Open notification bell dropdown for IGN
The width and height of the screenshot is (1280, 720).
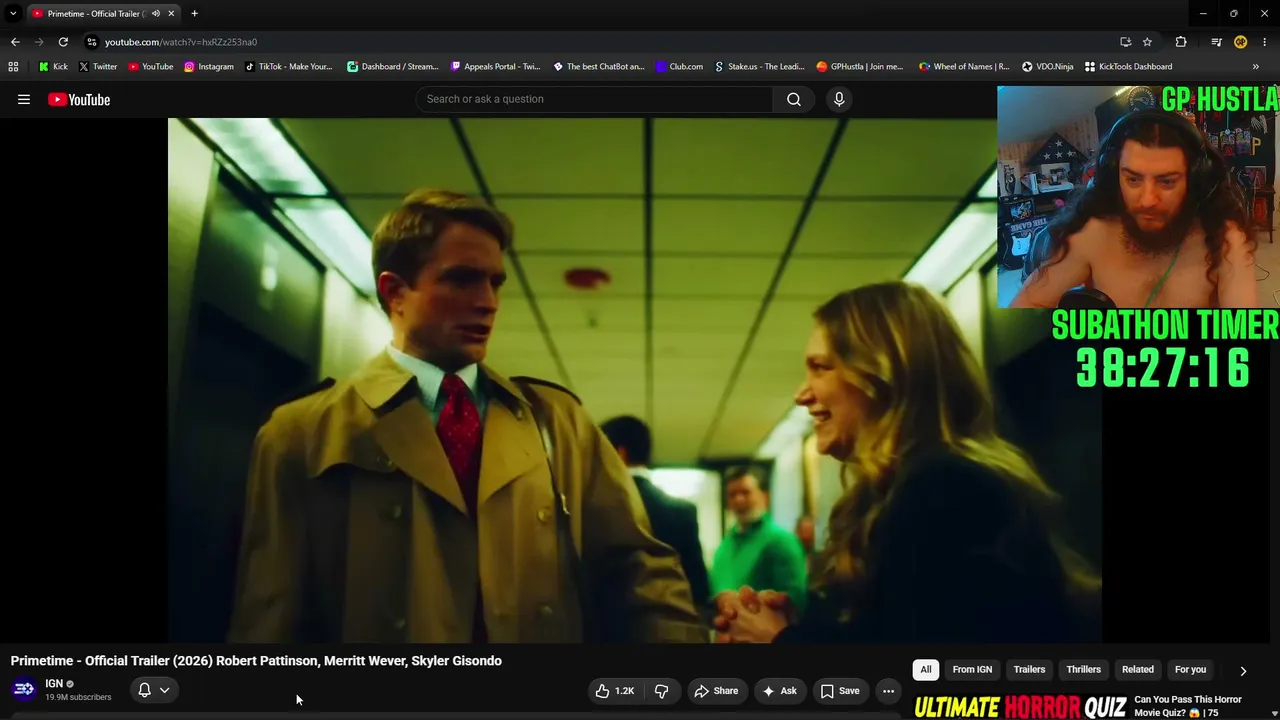pyautogui.click(x=154, y=690)
